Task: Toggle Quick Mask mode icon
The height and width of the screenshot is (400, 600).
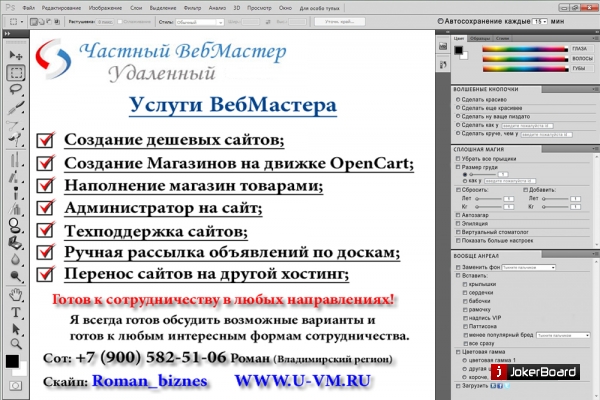Action: coord(15,385)
